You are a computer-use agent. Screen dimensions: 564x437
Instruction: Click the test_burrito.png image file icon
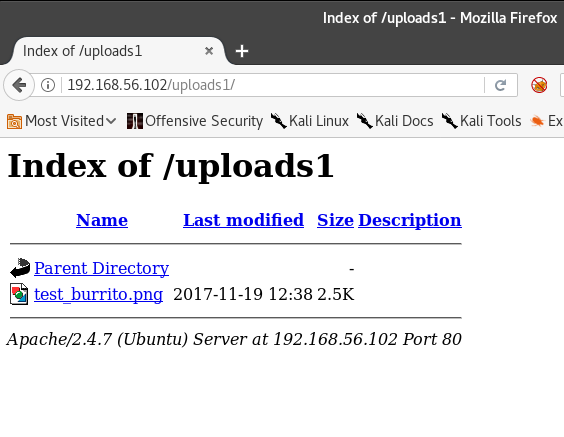tap(19, 294)
